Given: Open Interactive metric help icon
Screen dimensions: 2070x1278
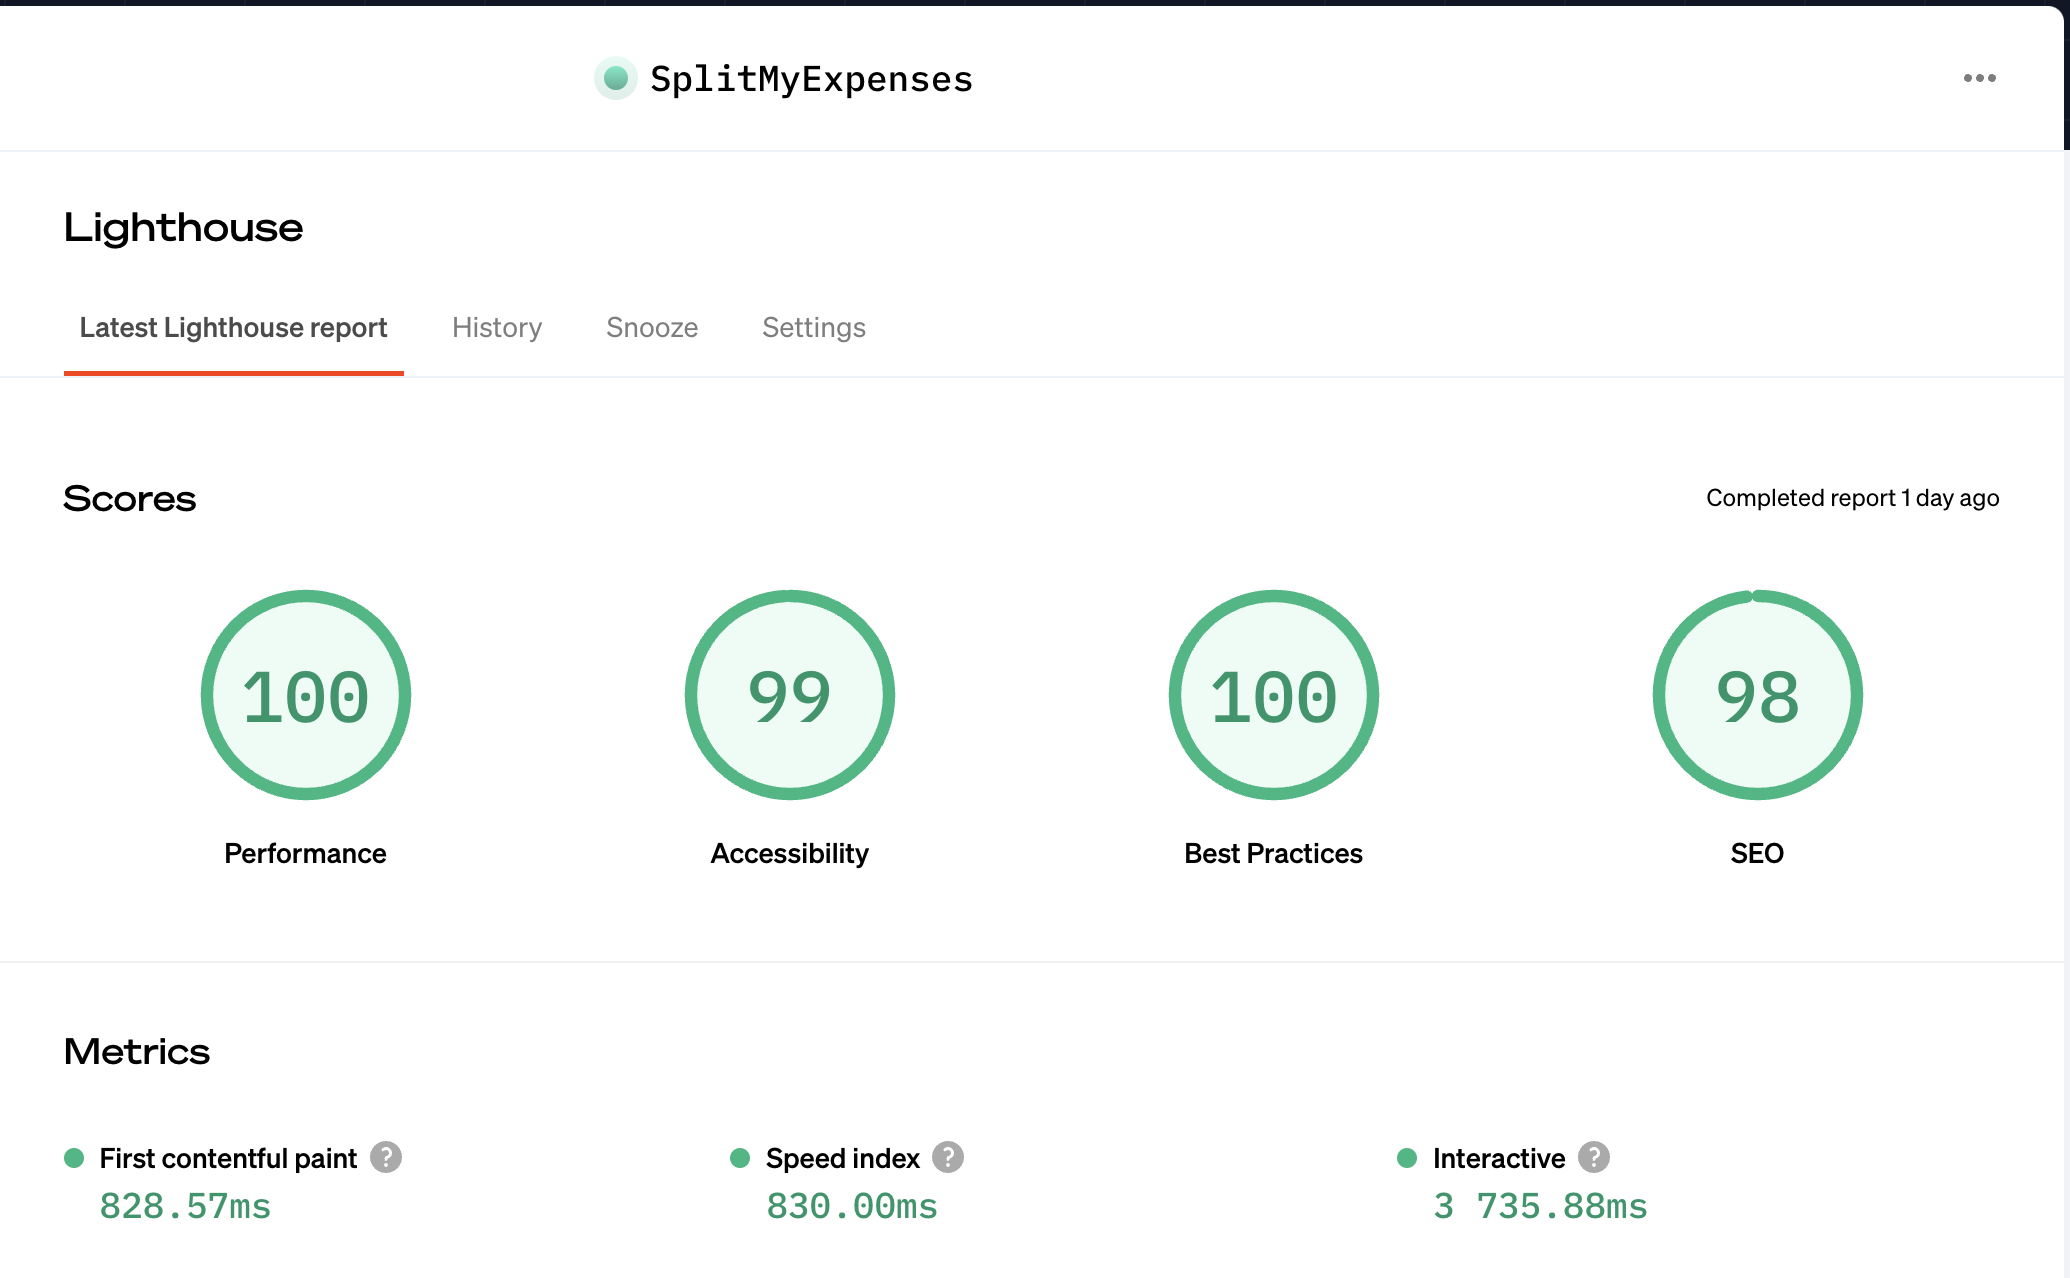Looking at the screenshot, I should coord(1594,1157).
